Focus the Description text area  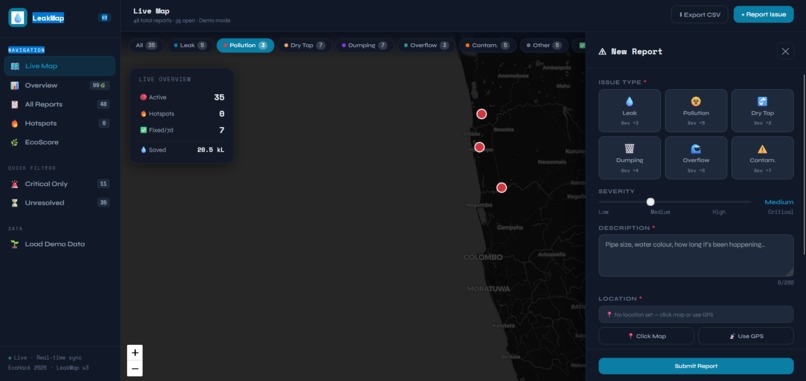[x=696, y=256]
